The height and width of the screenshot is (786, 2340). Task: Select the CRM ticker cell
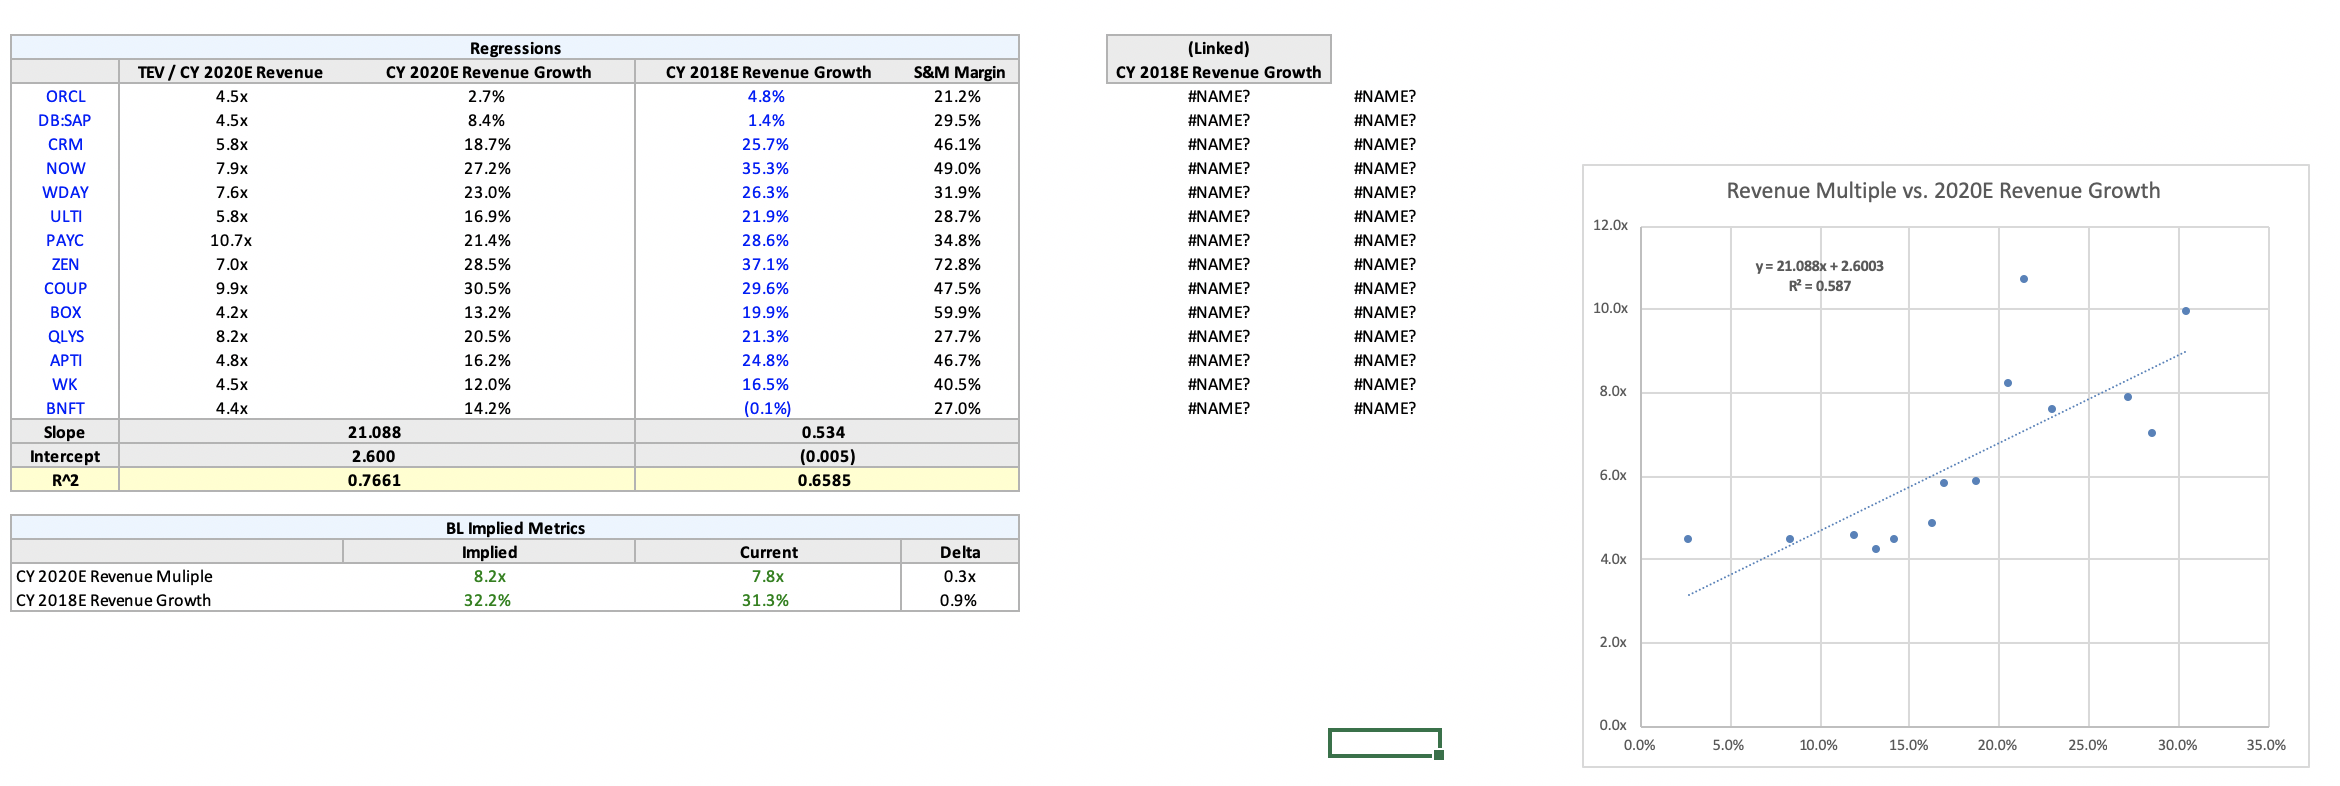tap(65, 144)
